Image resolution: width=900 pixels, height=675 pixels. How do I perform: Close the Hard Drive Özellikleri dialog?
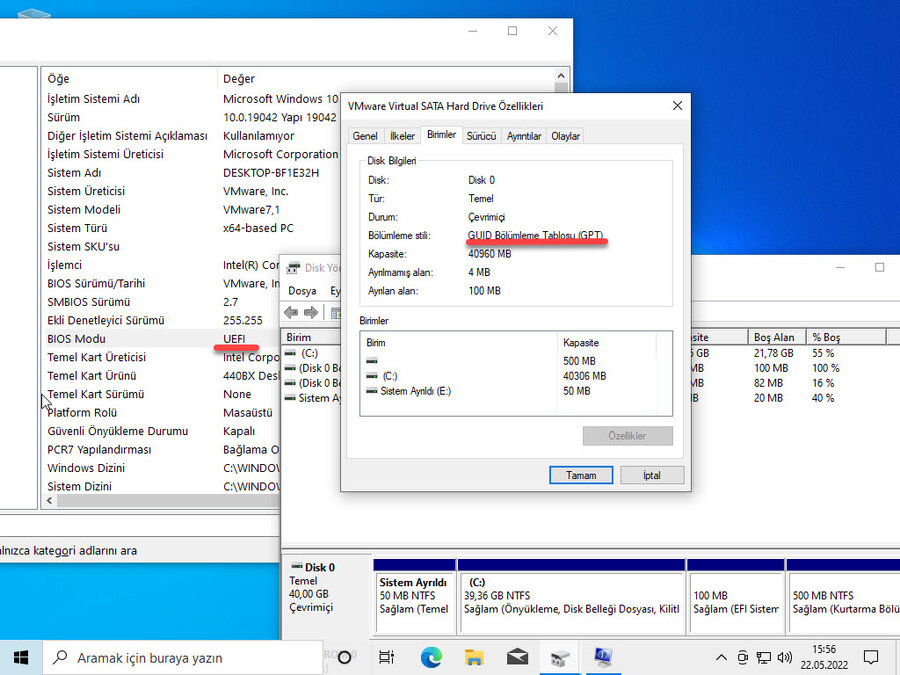click(677, 106)
